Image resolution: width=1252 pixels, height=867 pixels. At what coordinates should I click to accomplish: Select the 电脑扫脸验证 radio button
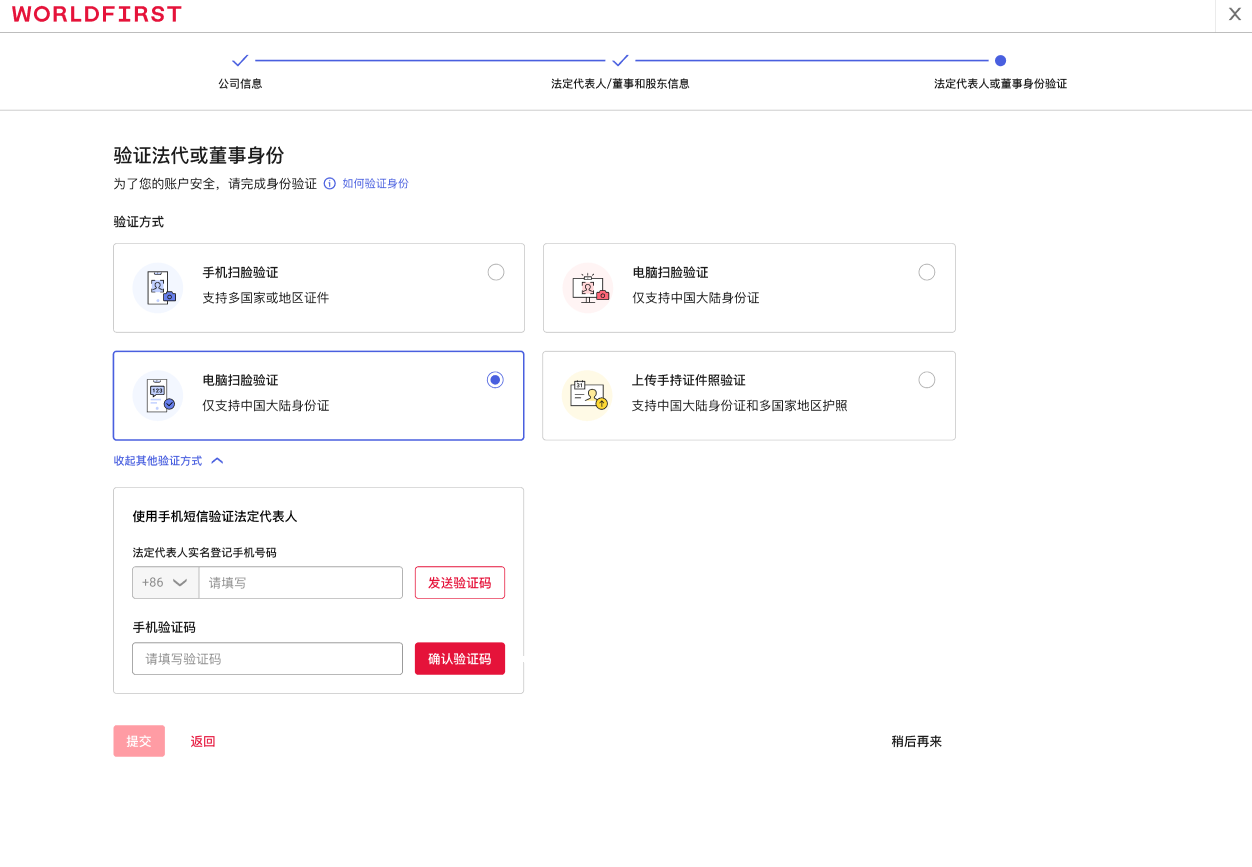point(494,380)
